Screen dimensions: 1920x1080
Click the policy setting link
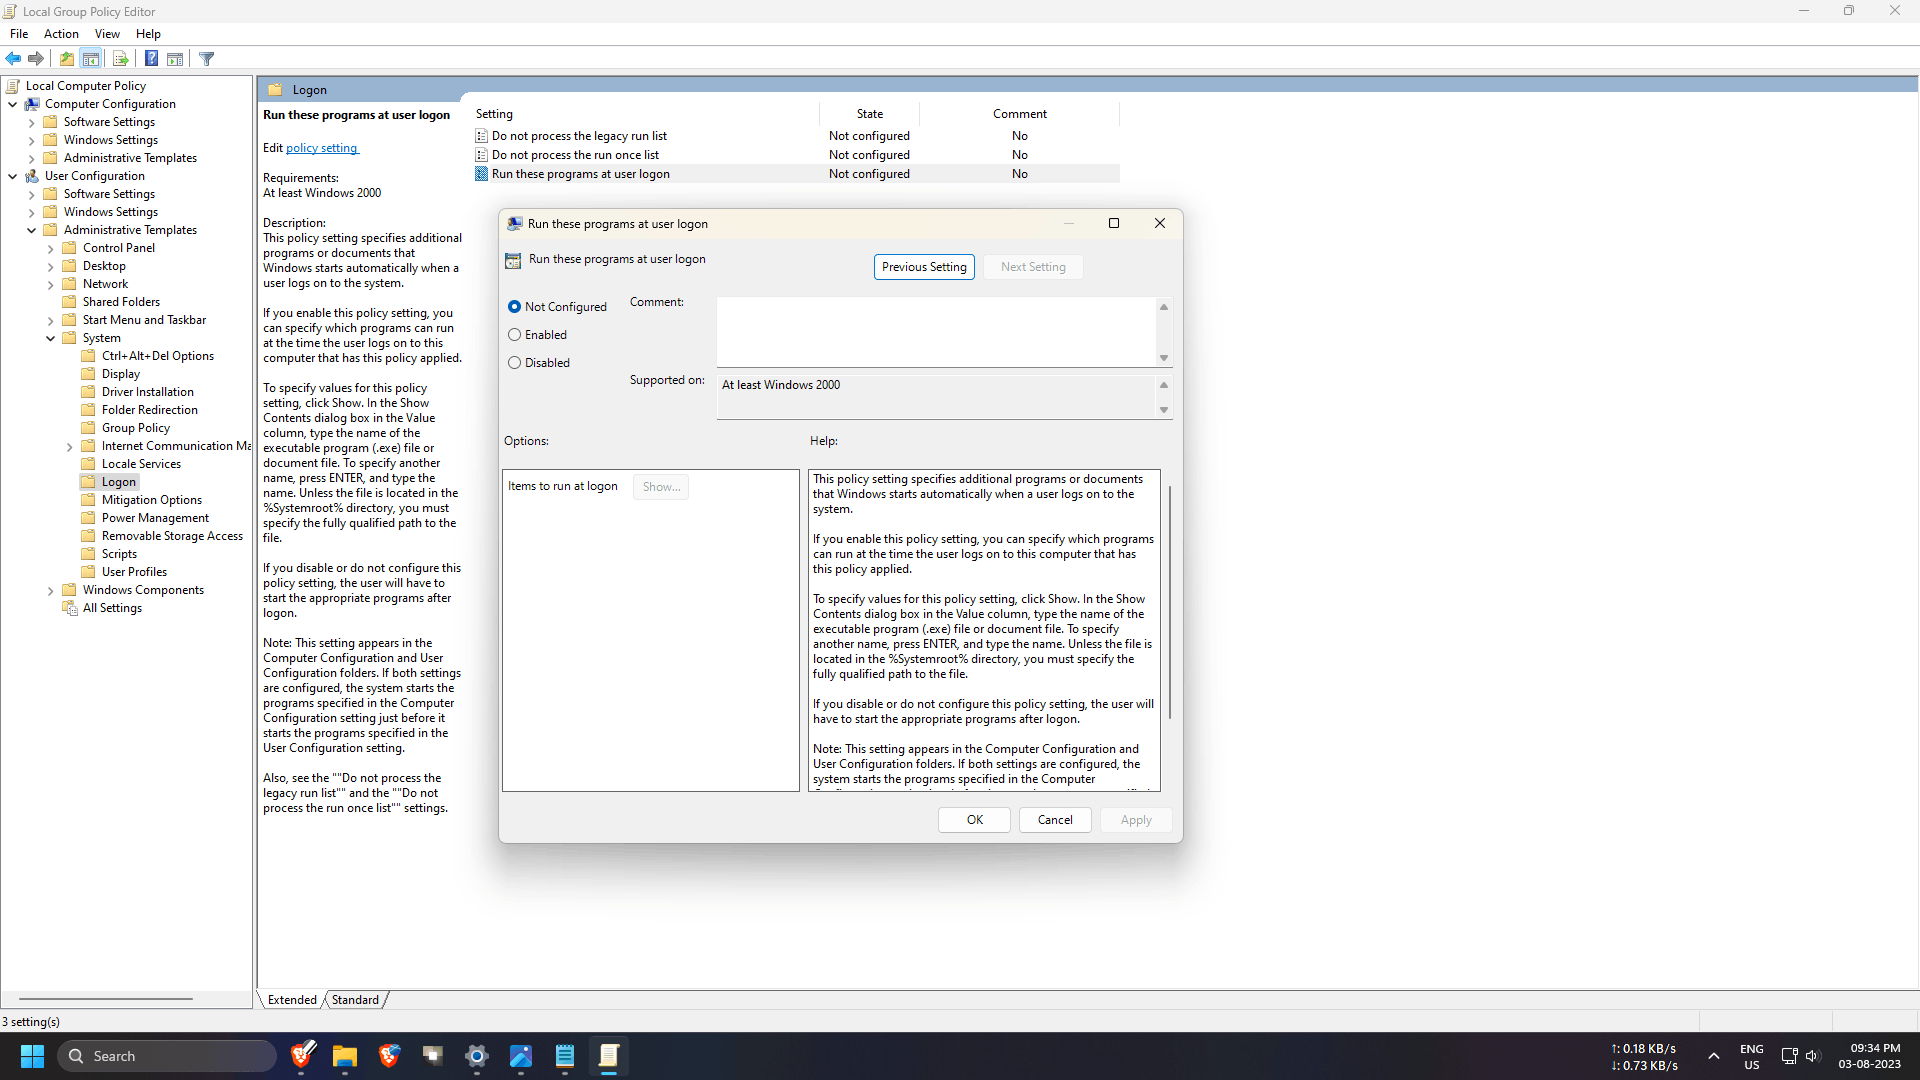[322, 148]
